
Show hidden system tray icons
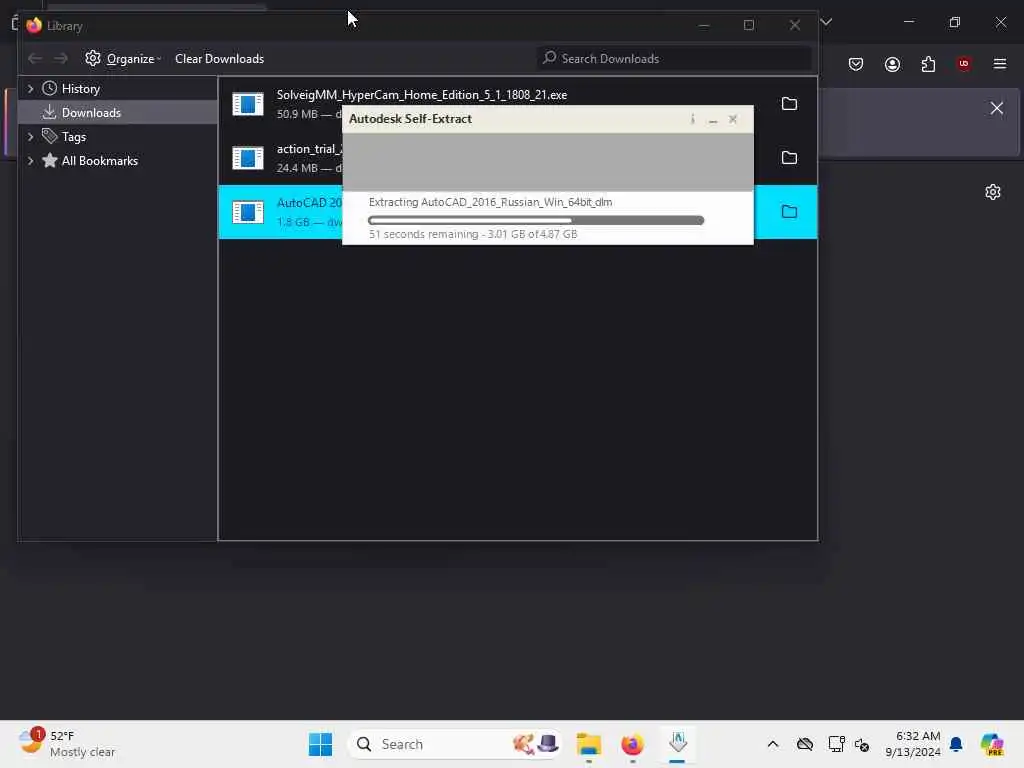pyautogui.click(x=773, y=744)
